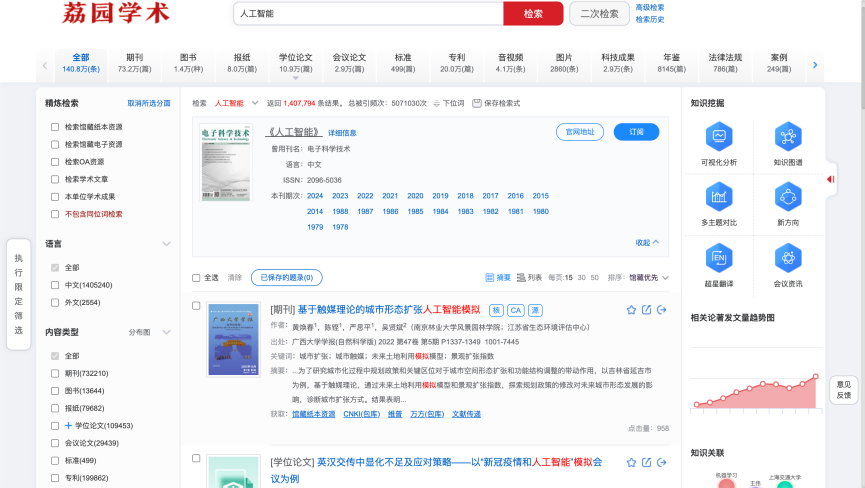Click the edit/cite icon on first result
The image size is (865, 488).
coord(647,310)
